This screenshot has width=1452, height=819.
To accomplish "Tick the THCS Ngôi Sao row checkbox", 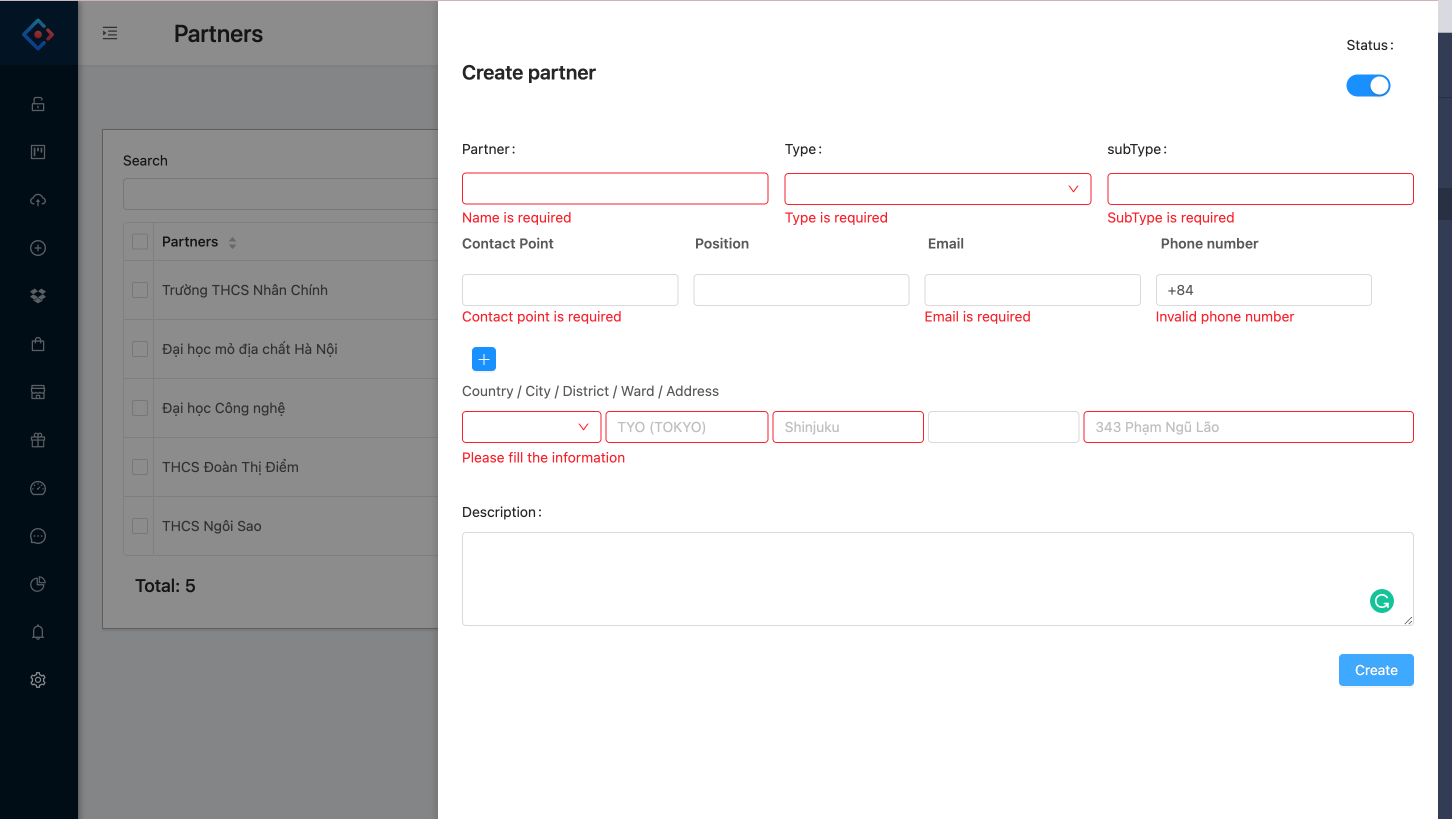I will click(140, 526).
